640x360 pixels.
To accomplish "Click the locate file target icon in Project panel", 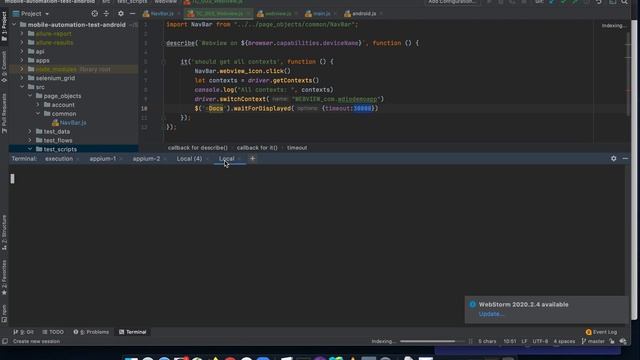I will 95,13.
